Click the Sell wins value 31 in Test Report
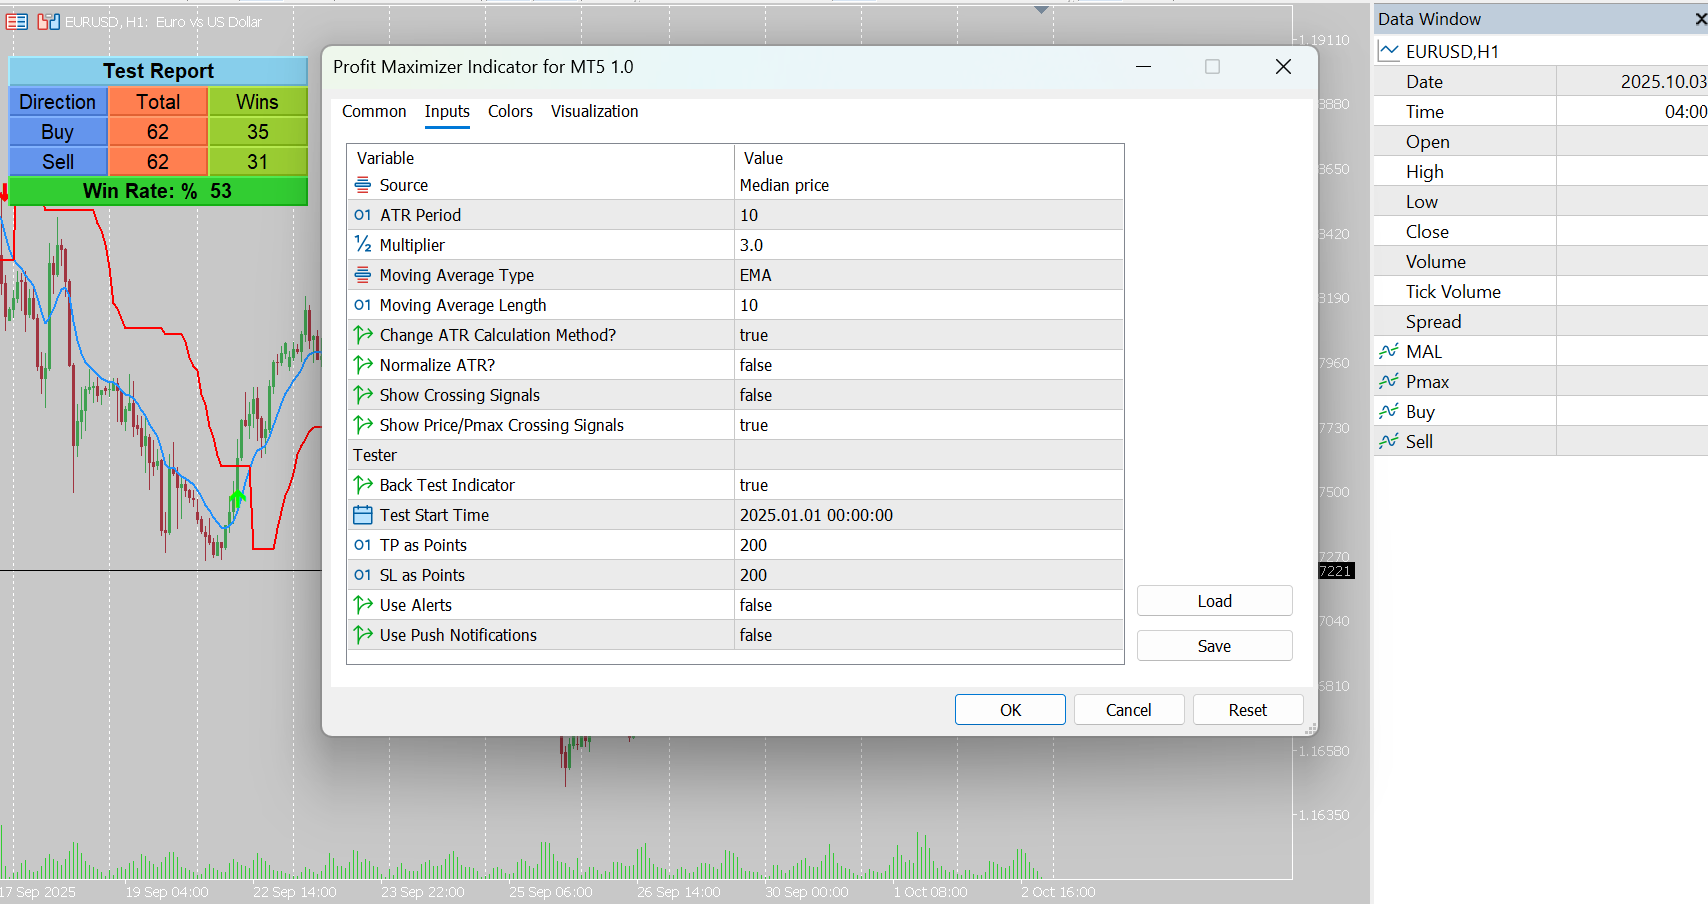The height and width of the screenshot is (904, 1708). point(258,162)
